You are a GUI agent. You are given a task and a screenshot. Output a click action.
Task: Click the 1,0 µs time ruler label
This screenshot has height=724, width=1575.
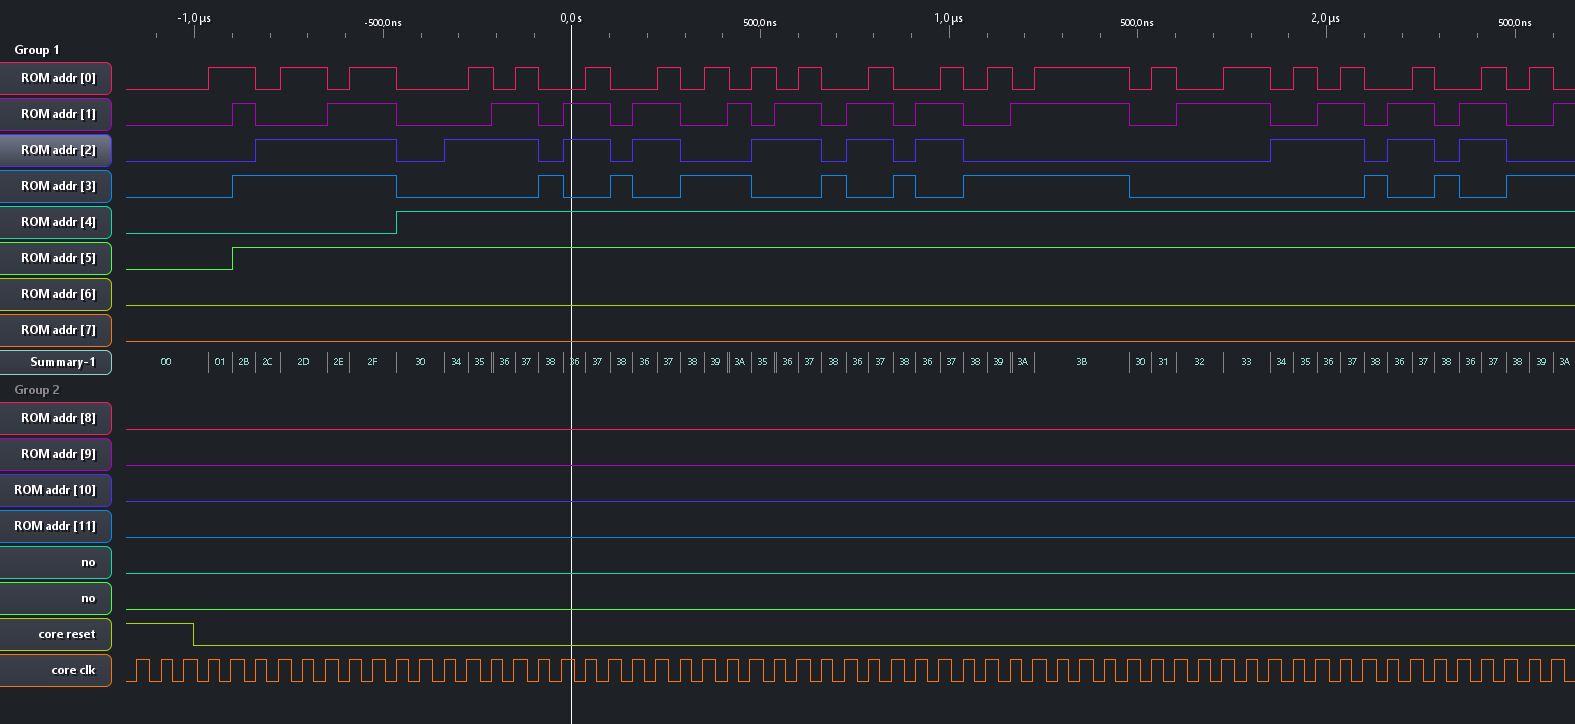[x=949, y=18]
